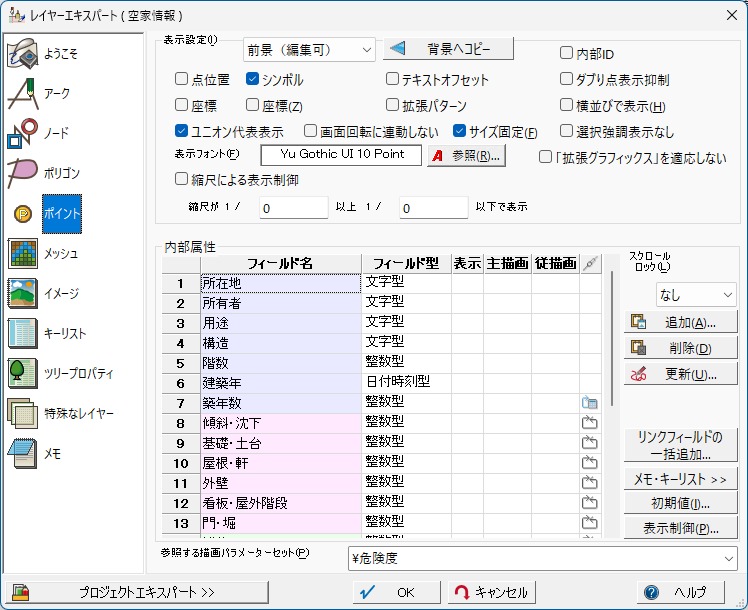Viewport: 748px width, 610px height.
Task: Click the 初期値(I)... button
Action: click(x=681, y=503)
